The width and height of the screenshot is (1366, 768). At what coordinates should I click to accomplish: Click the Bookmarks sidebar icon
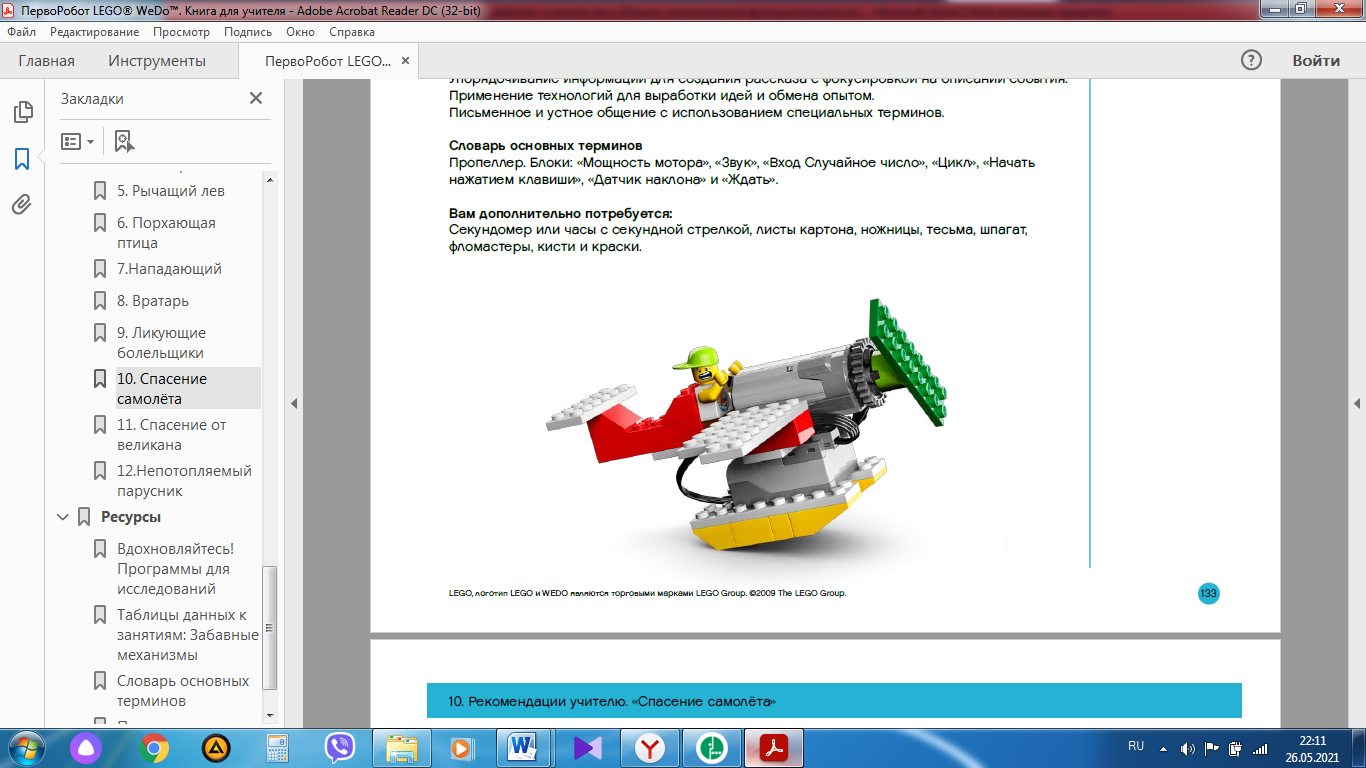[x=22, y=159]
